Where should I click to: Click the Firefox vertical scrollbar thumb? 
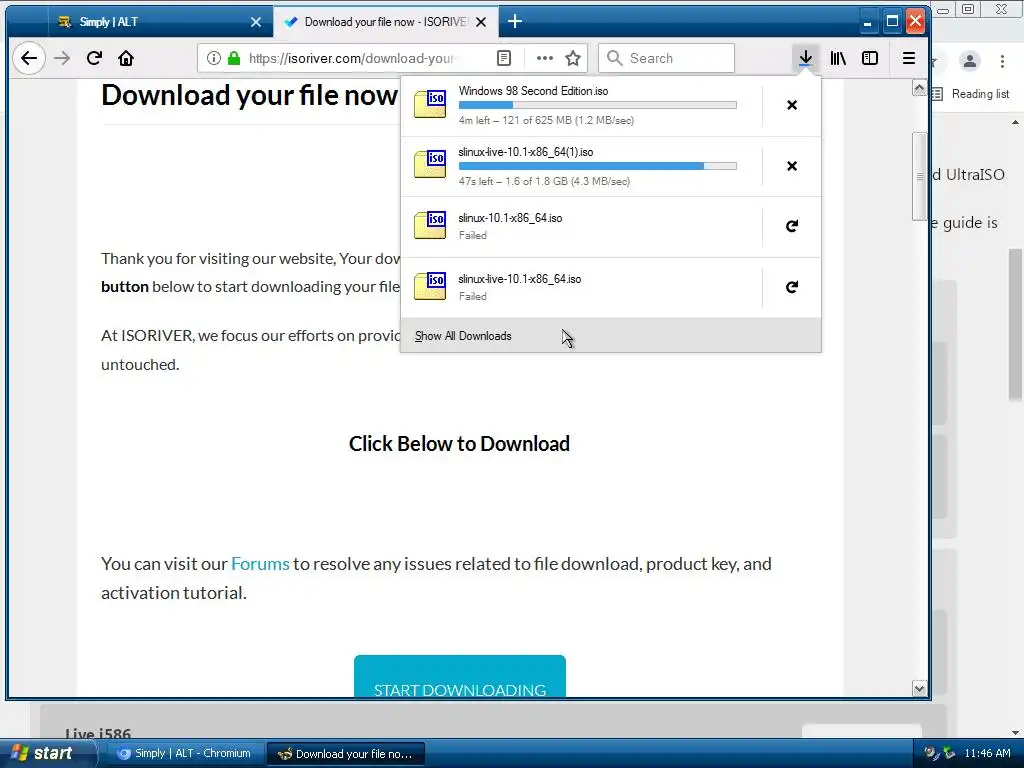[919, 176]
